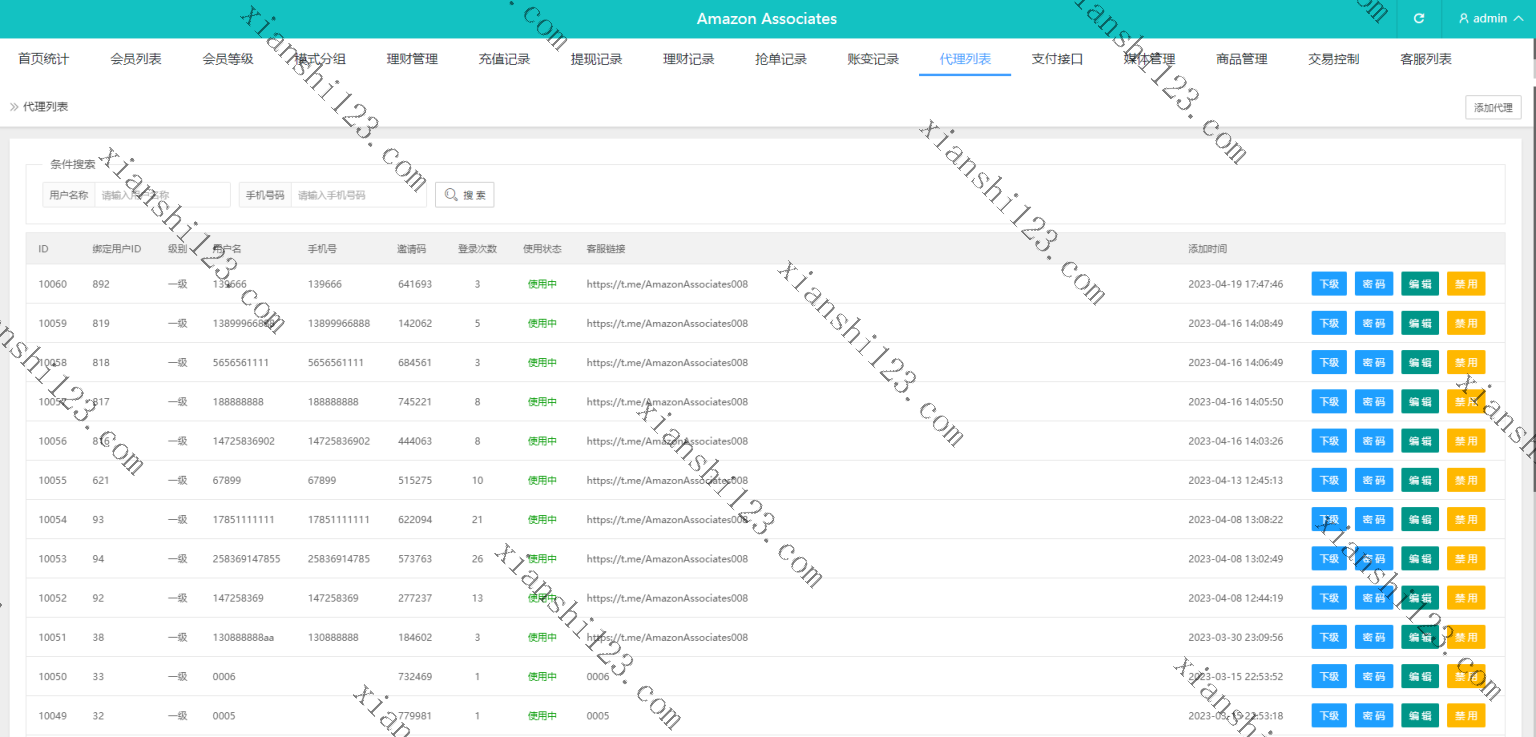Image resolution: width=1536 pixels, height=737 pixels.
Task: Click 编辑 button for agent 10049
Action: point(1420,715)
